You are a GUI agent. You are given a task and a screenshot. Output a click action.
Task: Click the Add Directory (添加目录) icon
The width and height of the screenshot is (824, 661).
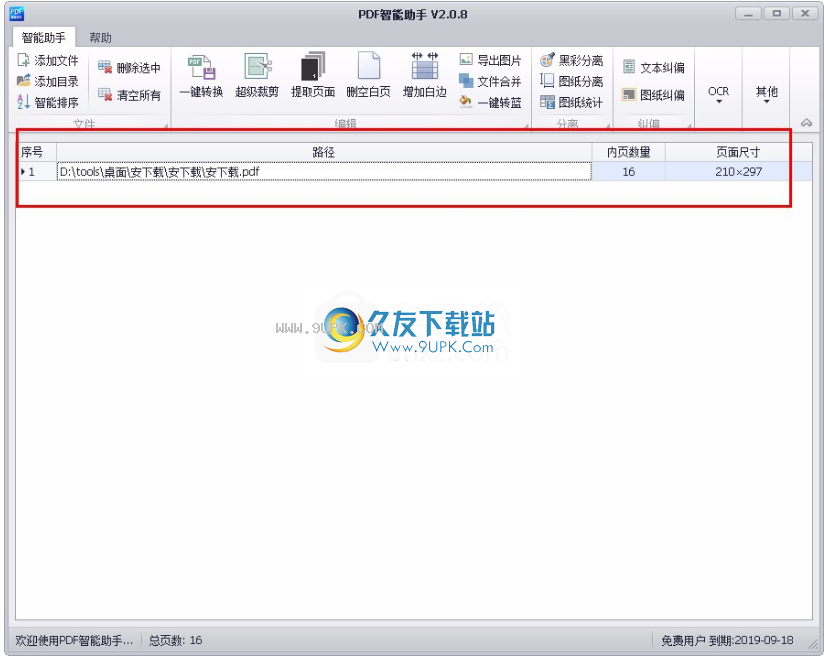(24, 81)
